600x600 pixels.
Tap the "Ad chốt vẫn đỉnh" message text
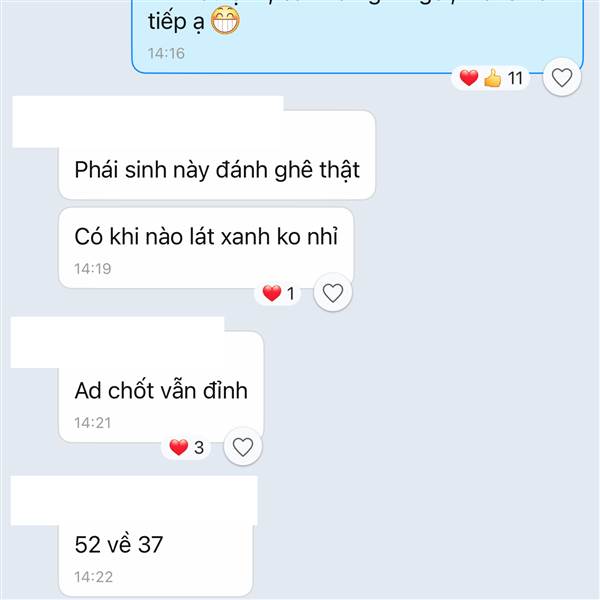point(161,391)
